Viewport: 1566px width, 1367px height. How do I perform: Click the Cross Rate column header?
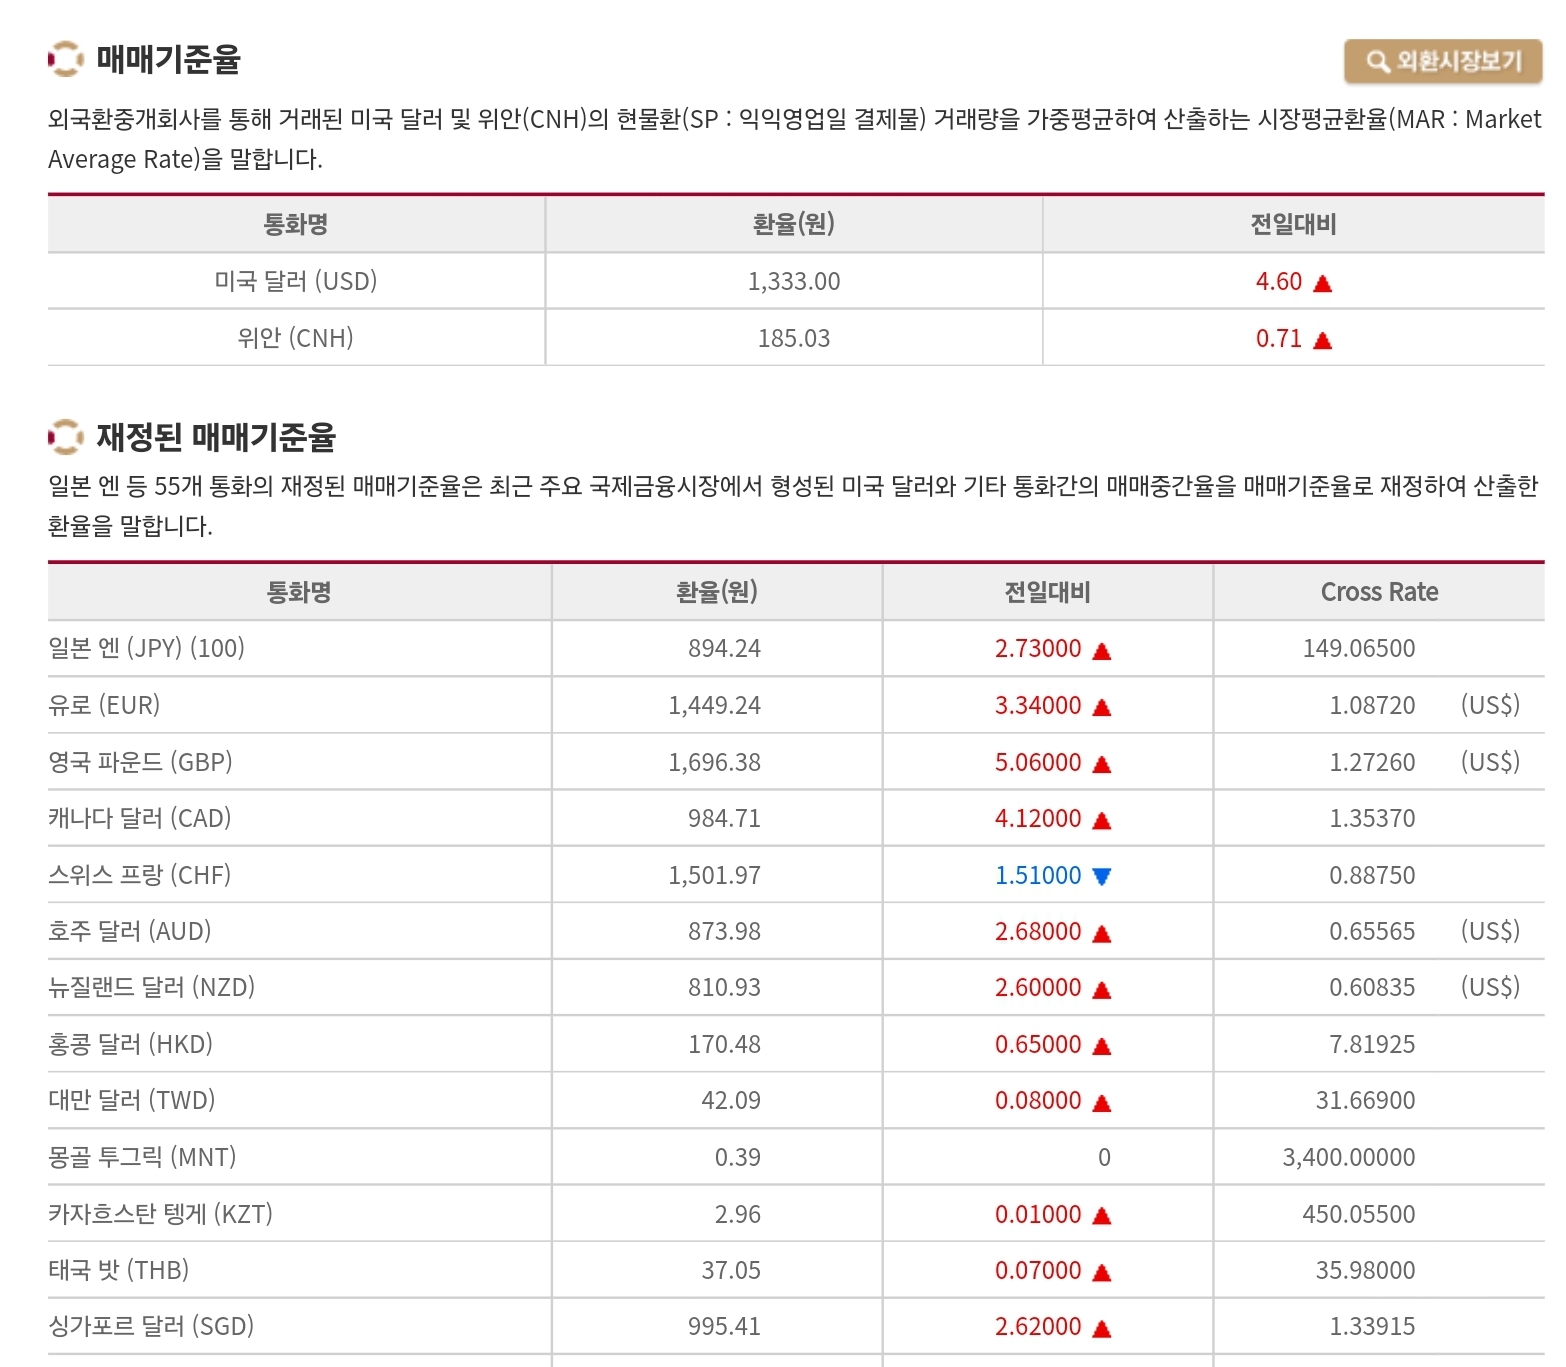(x=1379, y=592)
